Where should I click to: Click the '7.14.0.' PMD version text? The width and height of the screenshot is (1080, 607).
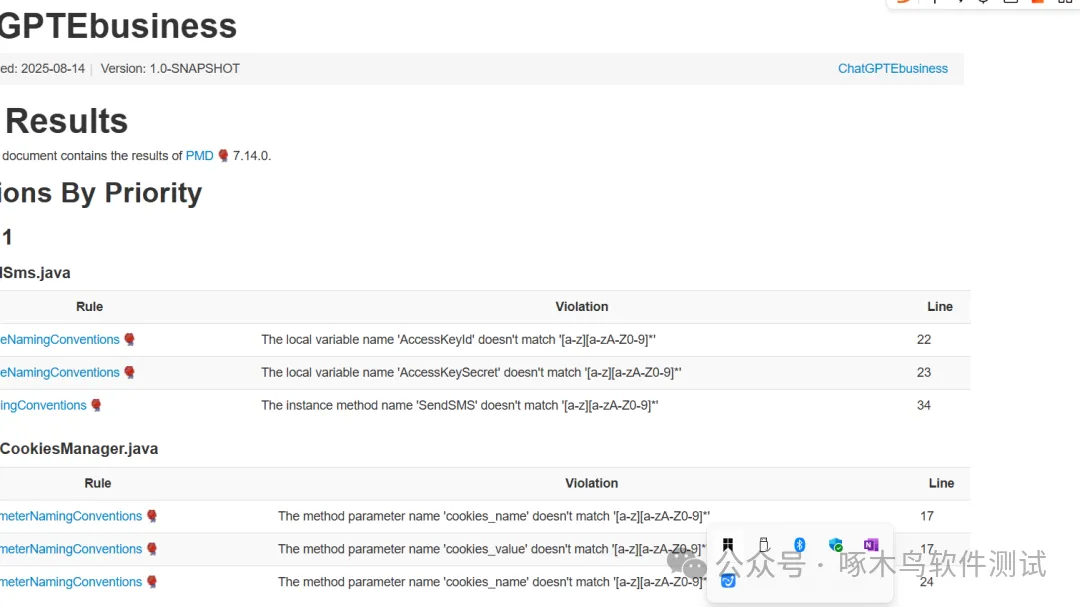coord(252,156)
